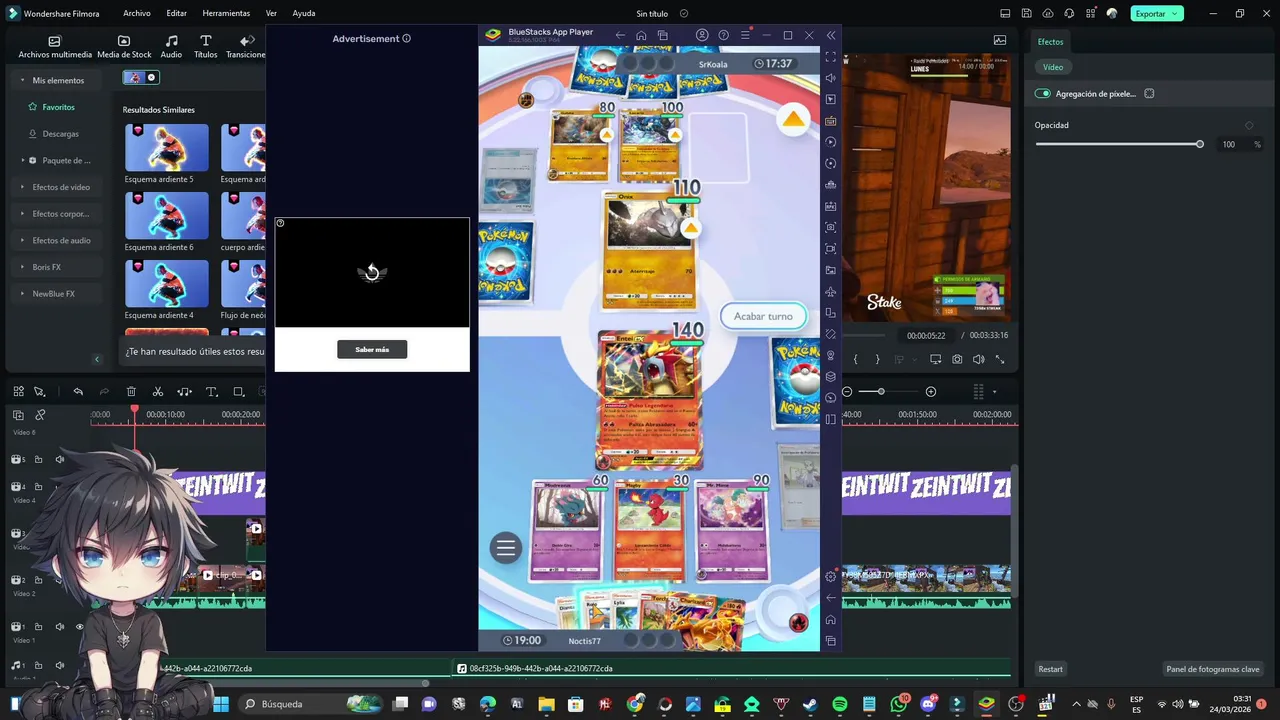Image resolution: width=1280 pixels, height=720 pixels.
Task: Collapse BlueStacks side toolbar with double chevron
Action: (x=831, y=36)
